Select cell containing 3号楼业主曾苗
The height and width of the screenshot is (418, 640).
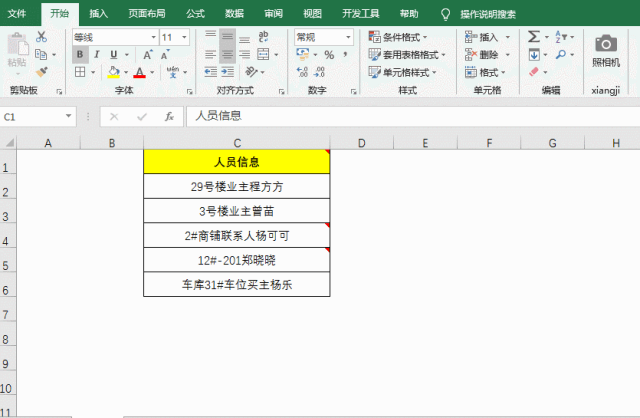[x=236, y=211]
